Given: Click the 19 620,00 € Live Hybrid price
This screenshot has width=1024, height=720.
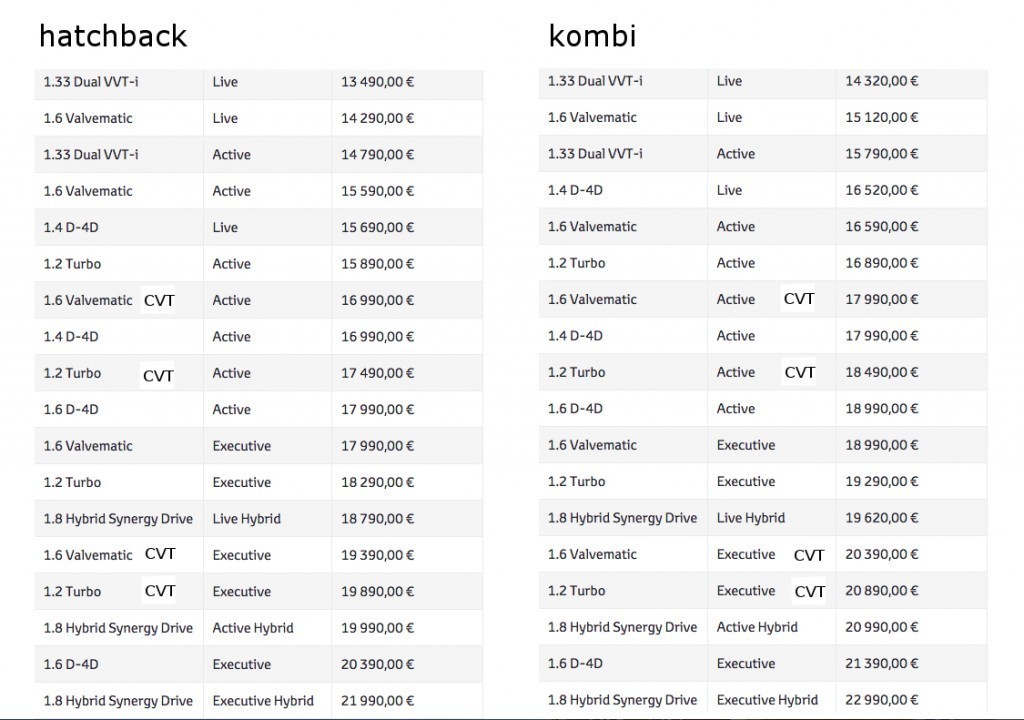Looking at the screenshot, I should 882,518.
